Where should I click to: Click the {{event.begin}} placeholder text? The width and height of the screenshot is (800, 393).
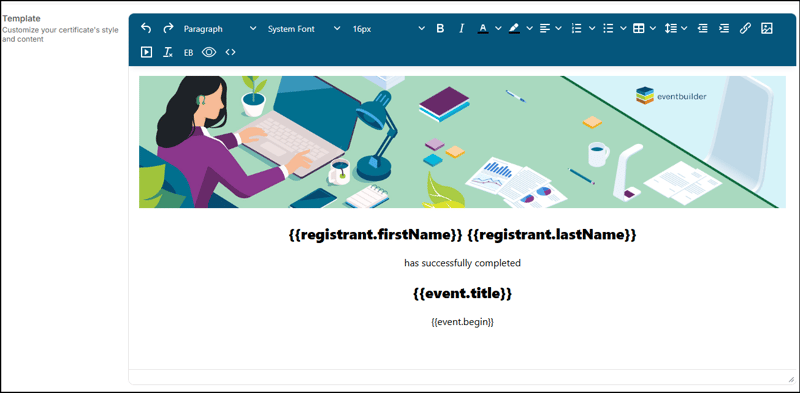462,323
